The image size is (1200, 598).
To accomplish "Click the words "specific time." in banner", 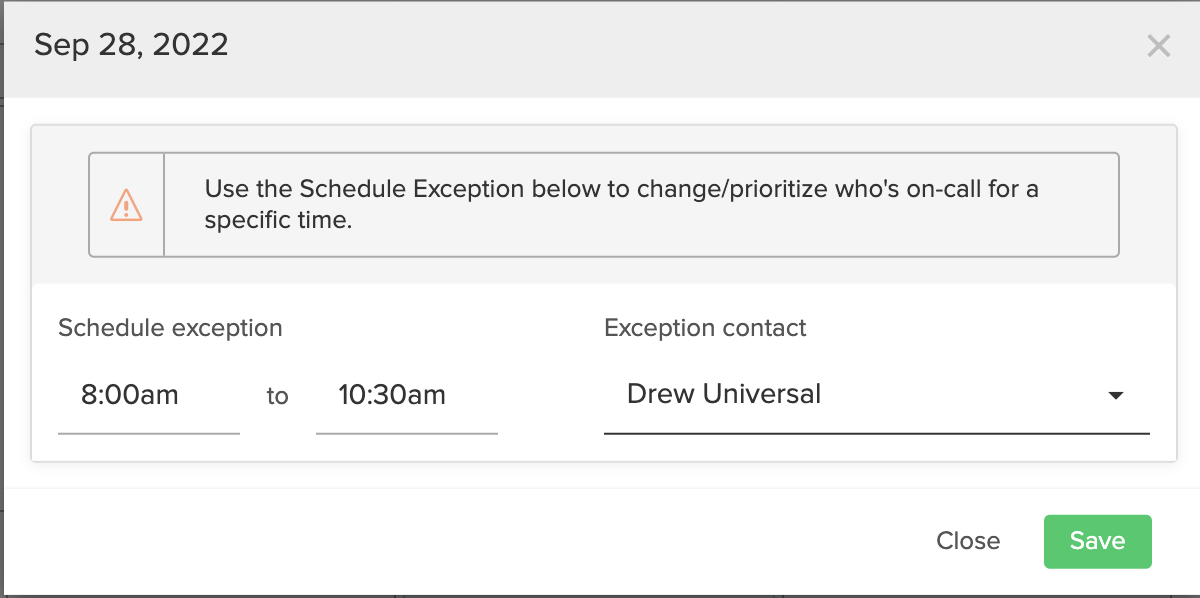I will (278, 221).
